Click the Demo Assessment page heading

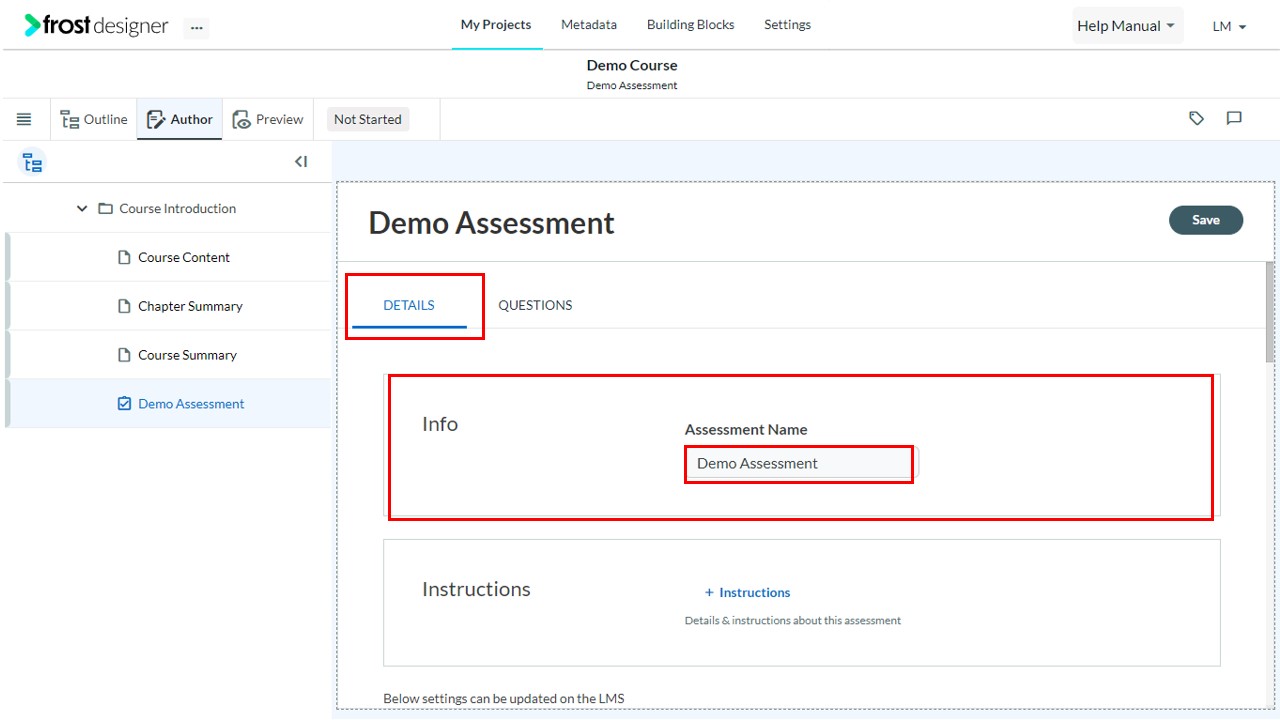pos(491,222)
